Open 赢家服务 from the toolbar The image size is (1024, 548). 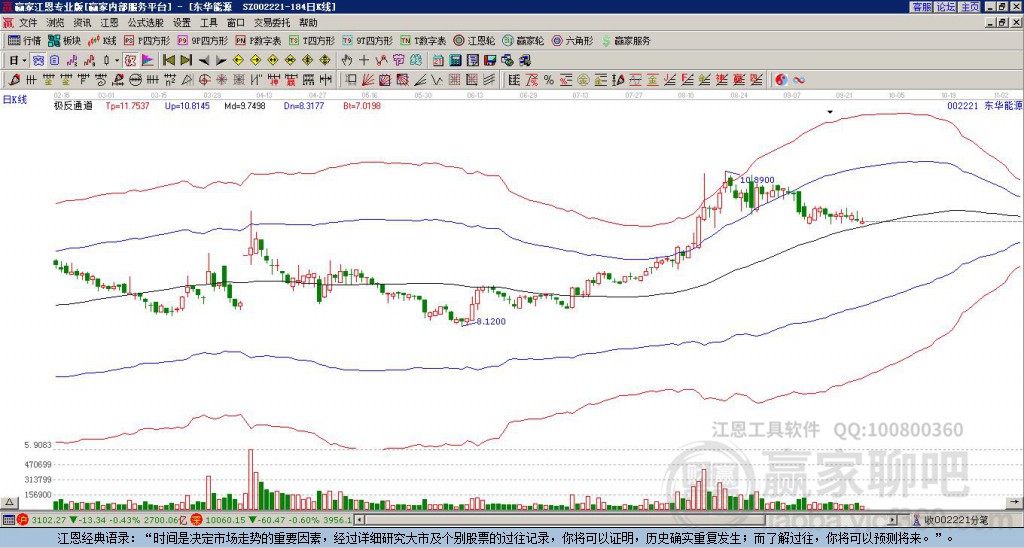coord(626,40)
